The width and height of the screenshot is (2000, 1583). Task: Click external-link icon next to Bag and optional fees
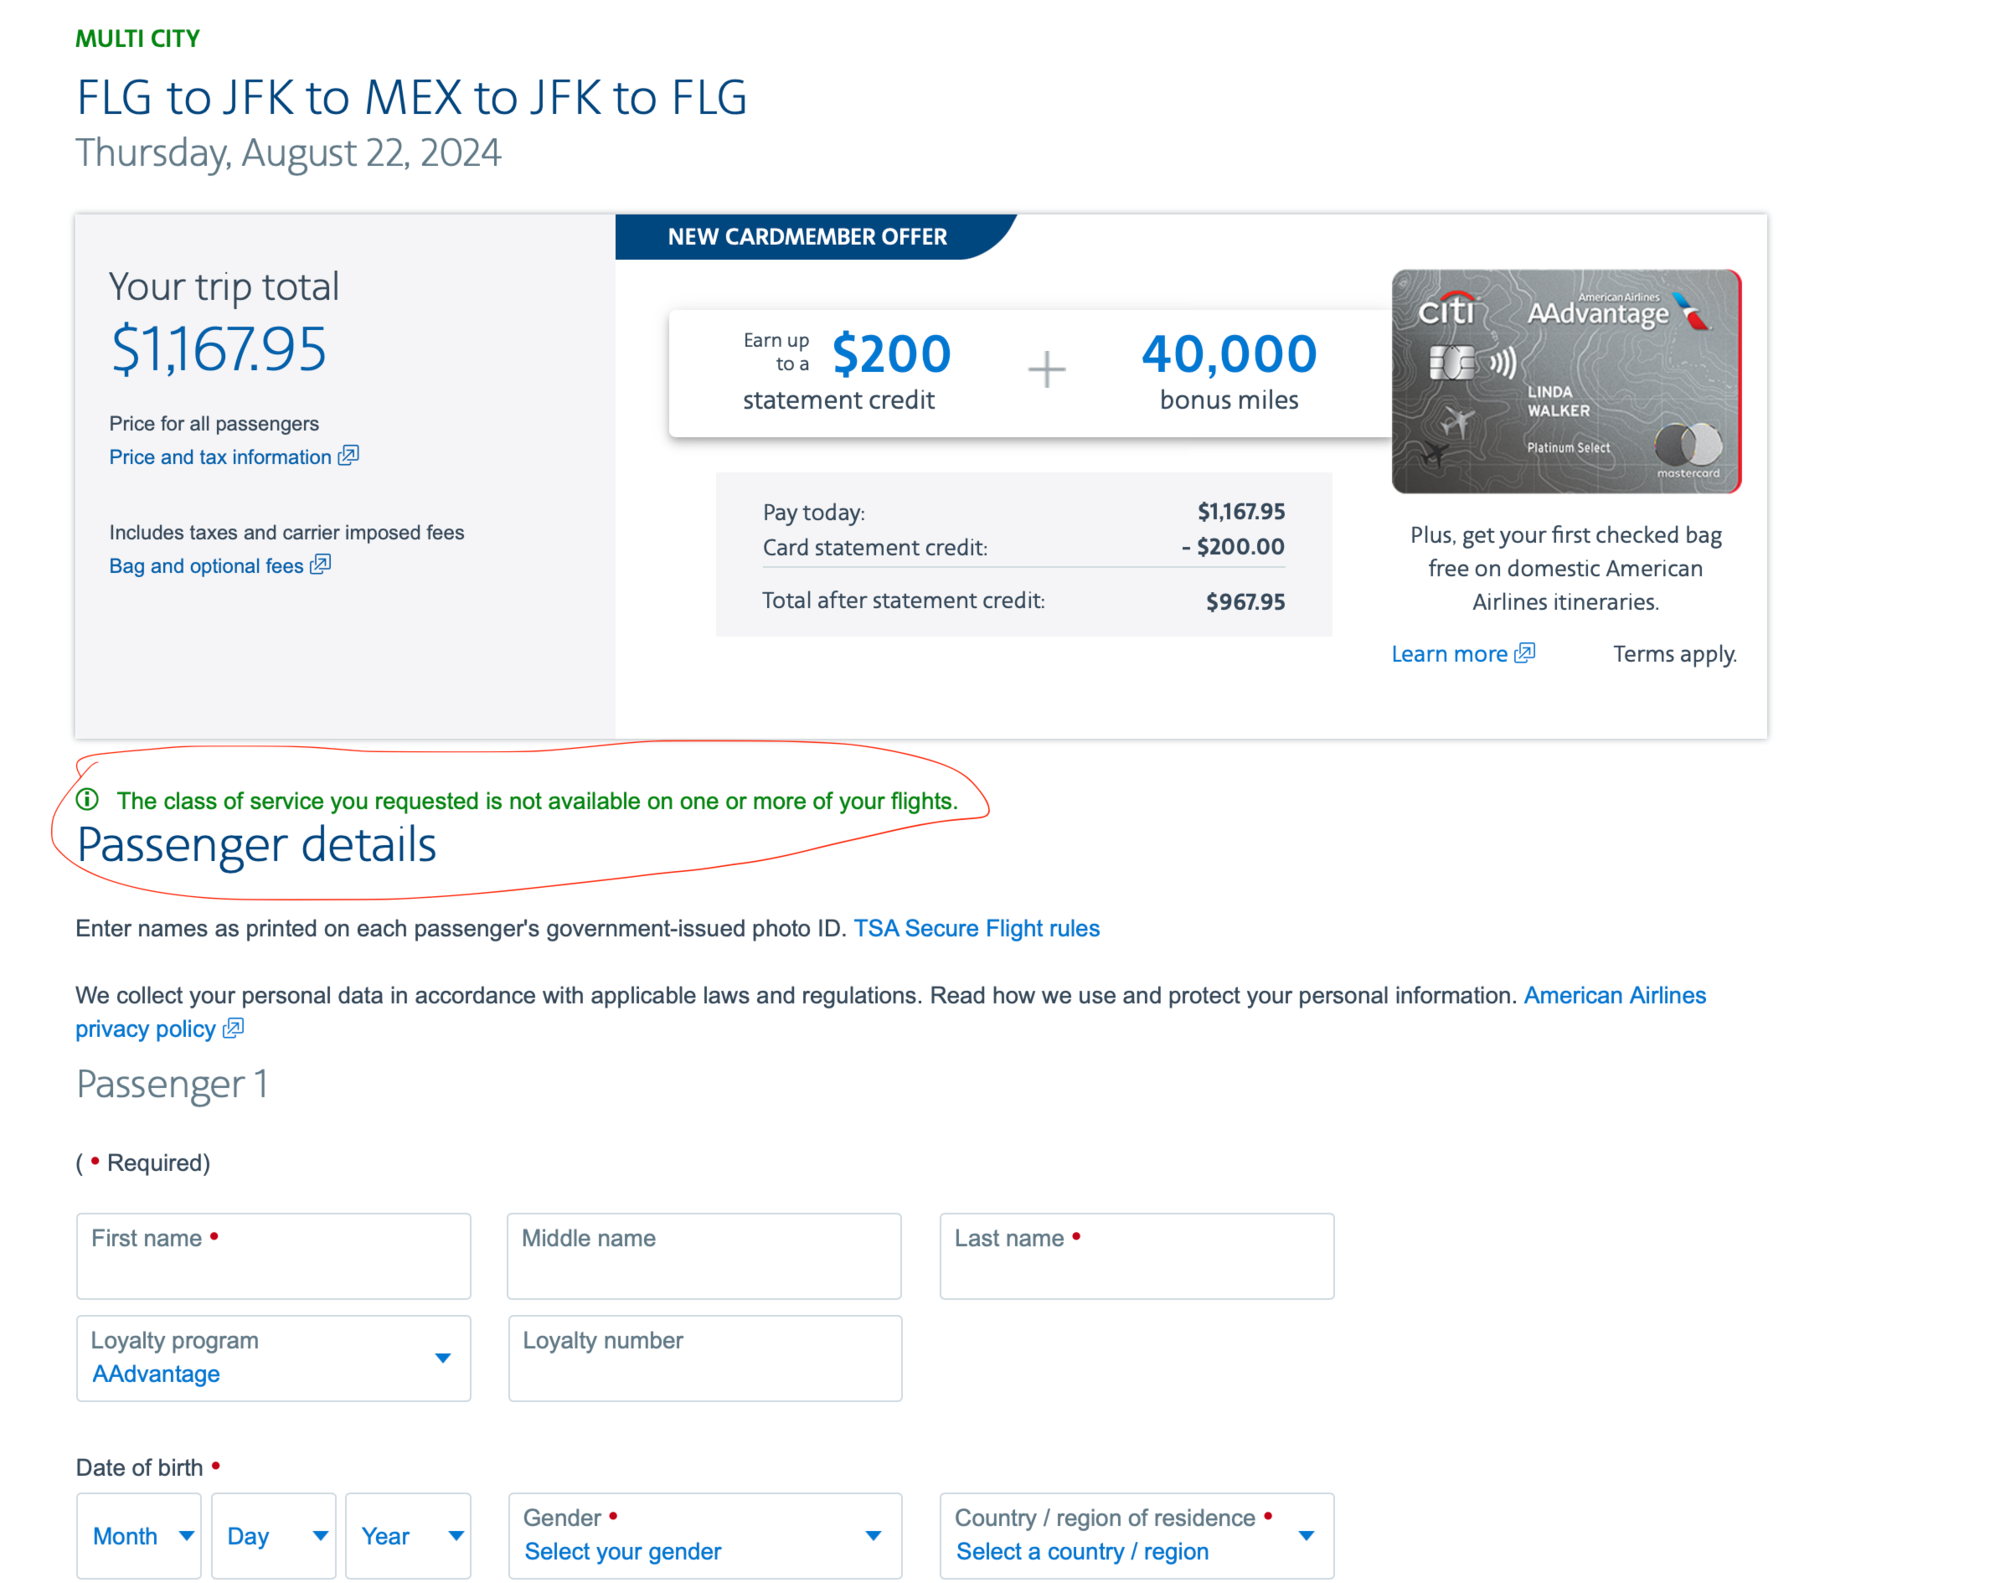pyautogui.click(x=320, y=565)
